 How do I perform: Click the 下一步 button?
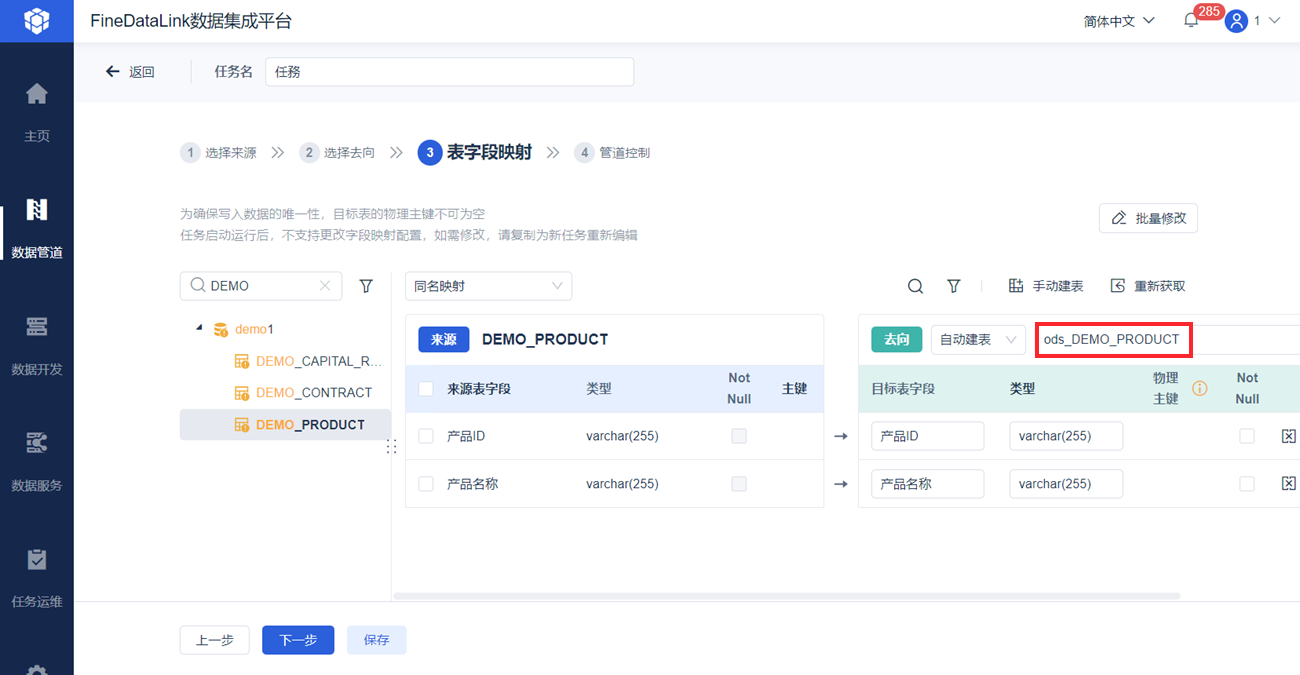tap(298, 640)
